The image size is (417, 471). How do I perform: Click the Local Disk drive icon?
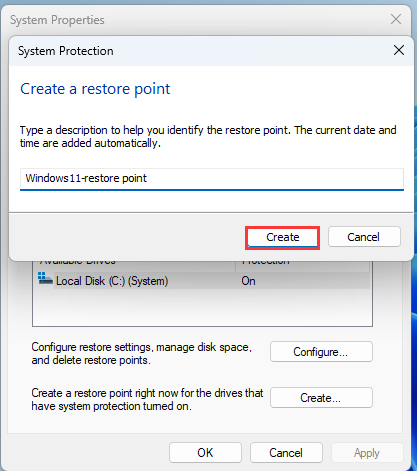tap(45, 278)
